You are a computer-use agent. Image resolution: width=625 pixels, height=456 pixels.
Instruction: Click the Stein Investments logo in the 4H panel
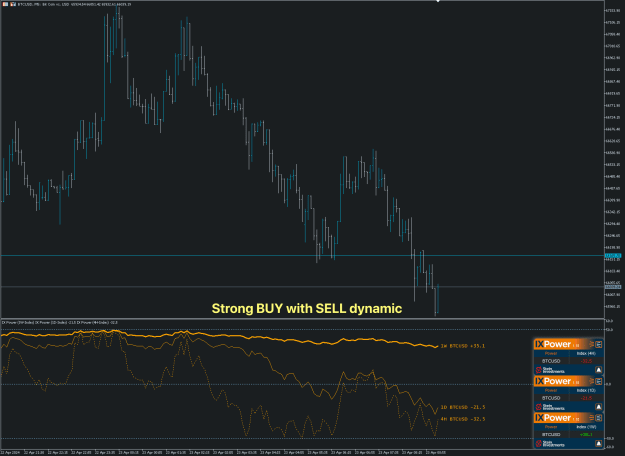(x=550, y=370)
